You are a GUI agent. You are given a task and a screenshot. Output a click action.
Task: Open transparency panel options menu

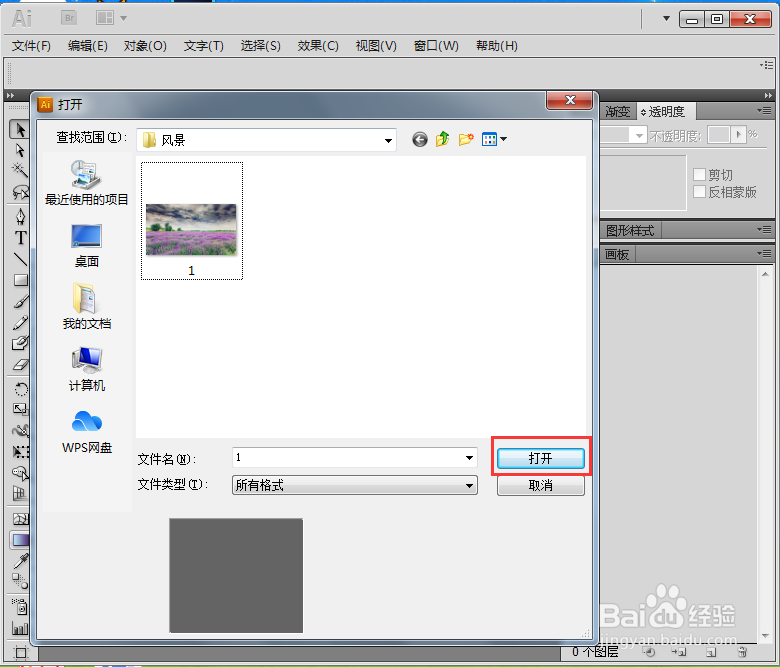click(764, 110)
